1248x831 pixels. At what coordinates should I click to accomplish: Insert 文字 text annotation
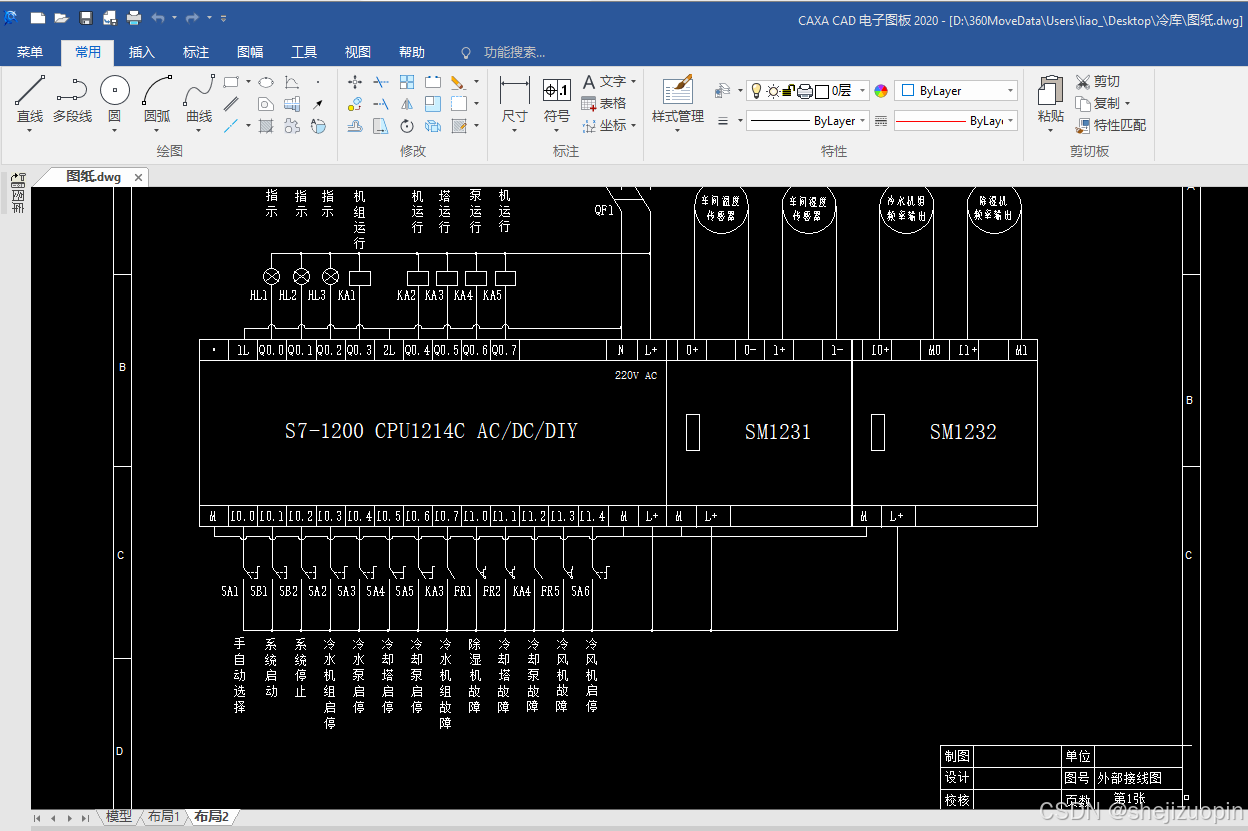604,82
